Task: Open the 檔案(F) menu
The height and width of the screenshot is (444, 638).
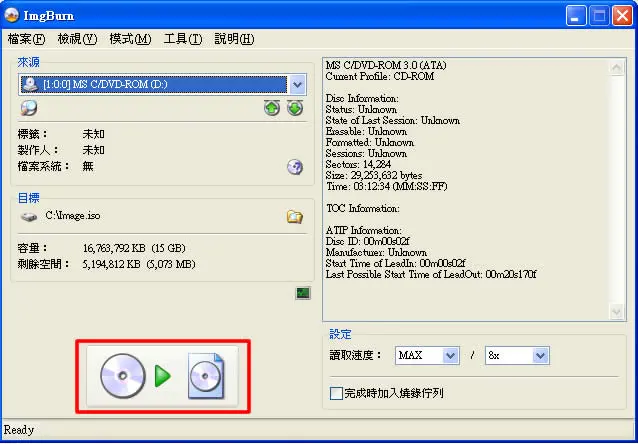Action: pos(26,39)
